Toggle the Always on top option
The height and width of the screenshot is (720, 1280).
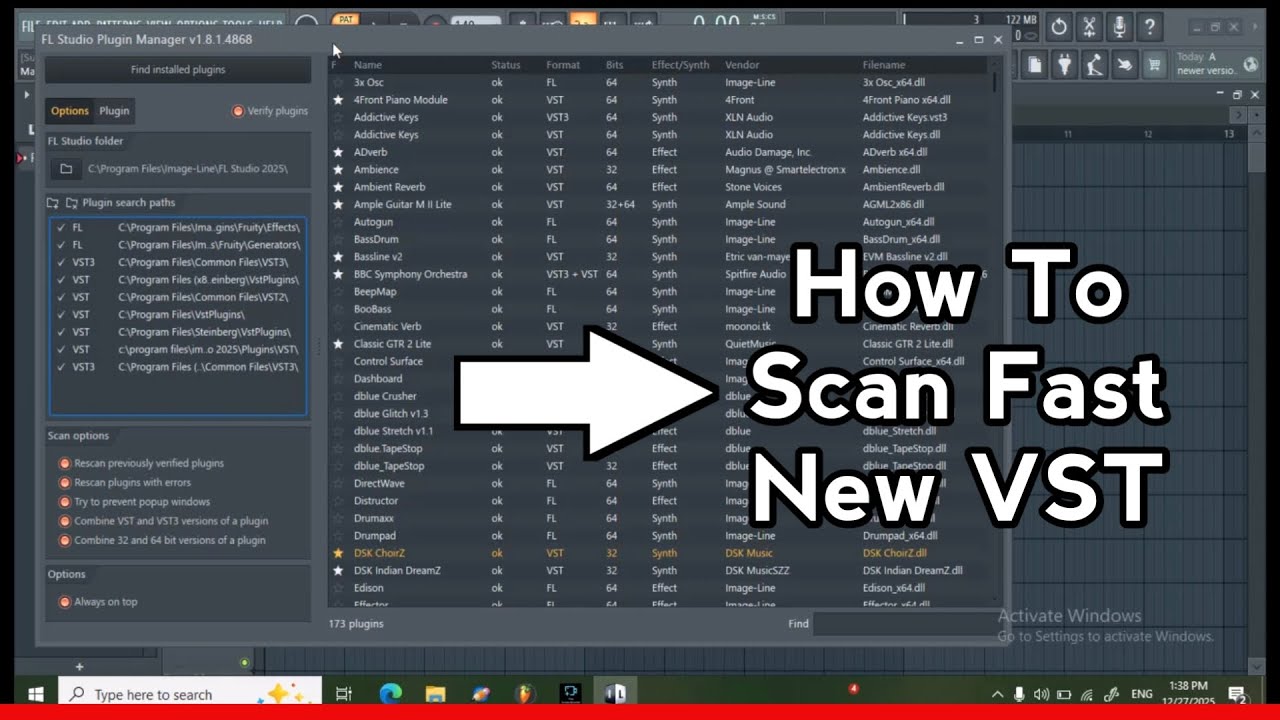(65, 602)
